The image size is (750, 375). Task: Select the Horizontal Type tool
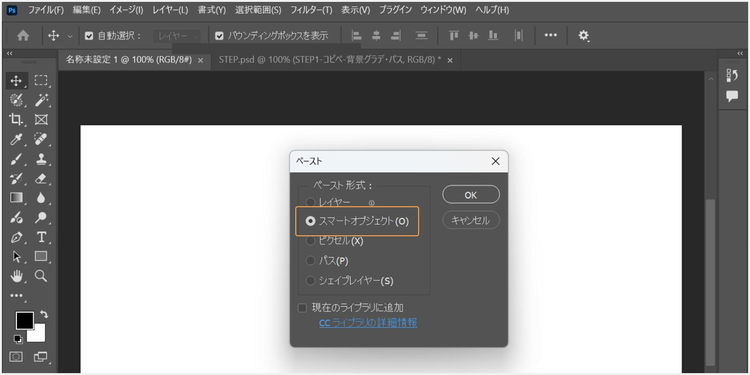point(41,237)
